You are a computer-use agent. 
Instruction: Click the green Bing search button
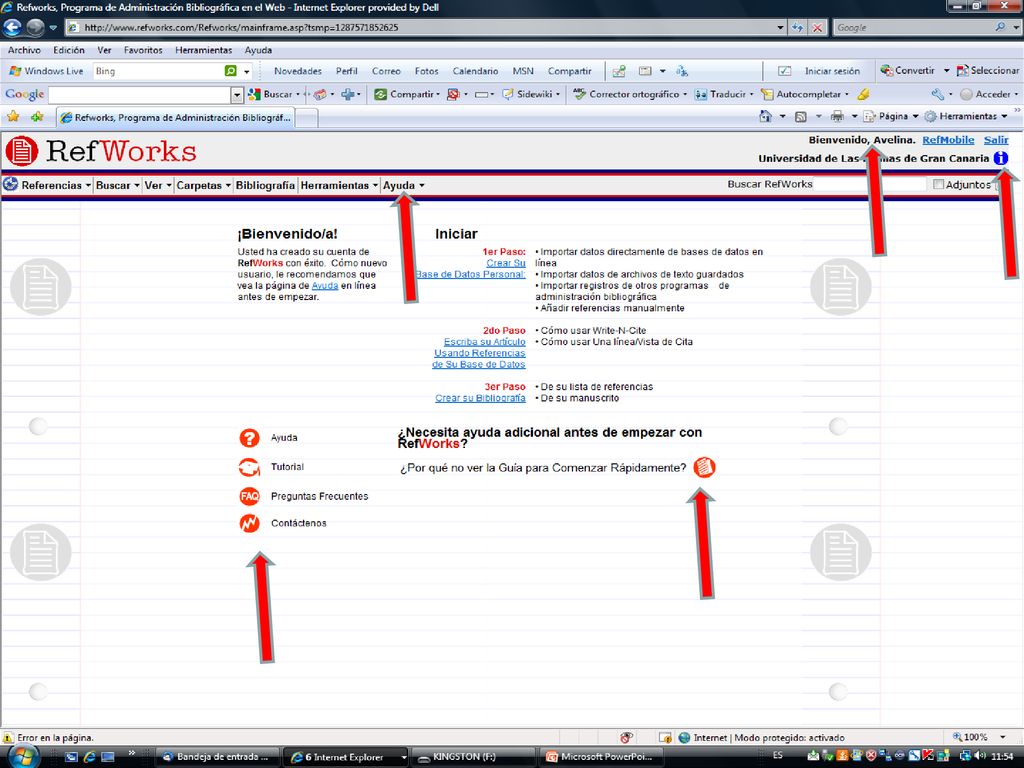coord(231,71)
